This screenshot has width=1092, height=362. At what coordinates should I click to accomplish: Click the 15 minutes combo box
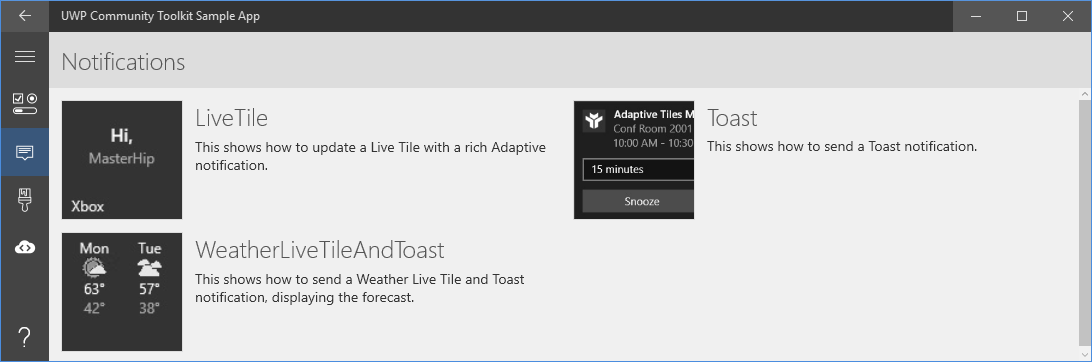tap(638, 169)
